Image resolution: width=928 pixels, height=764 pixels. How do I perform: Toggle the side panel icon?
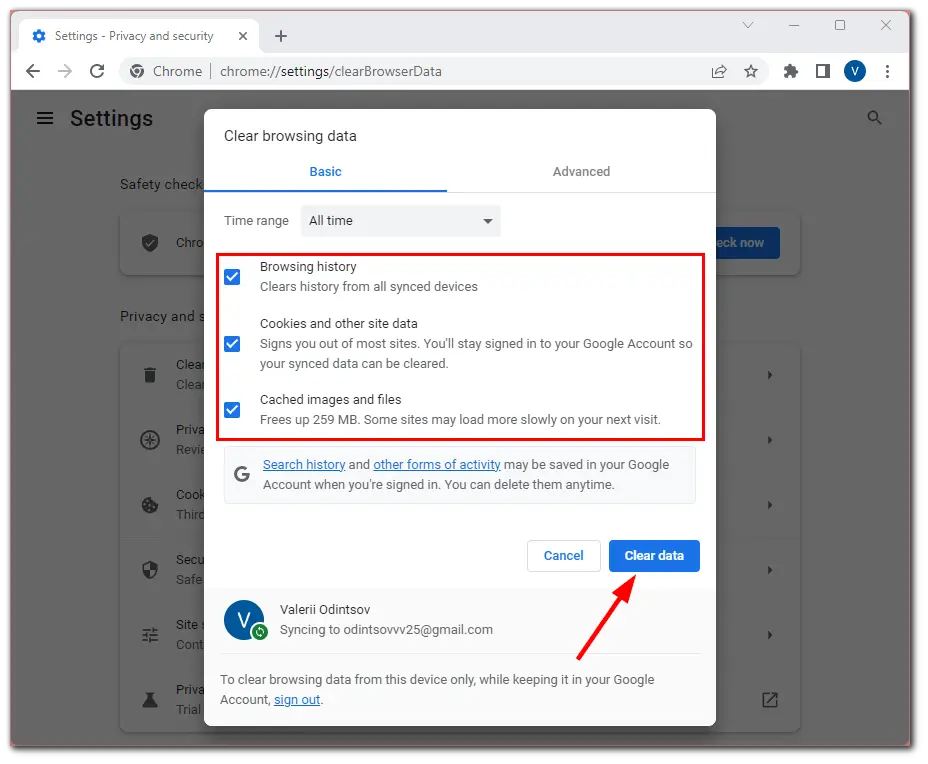[823, 72]
